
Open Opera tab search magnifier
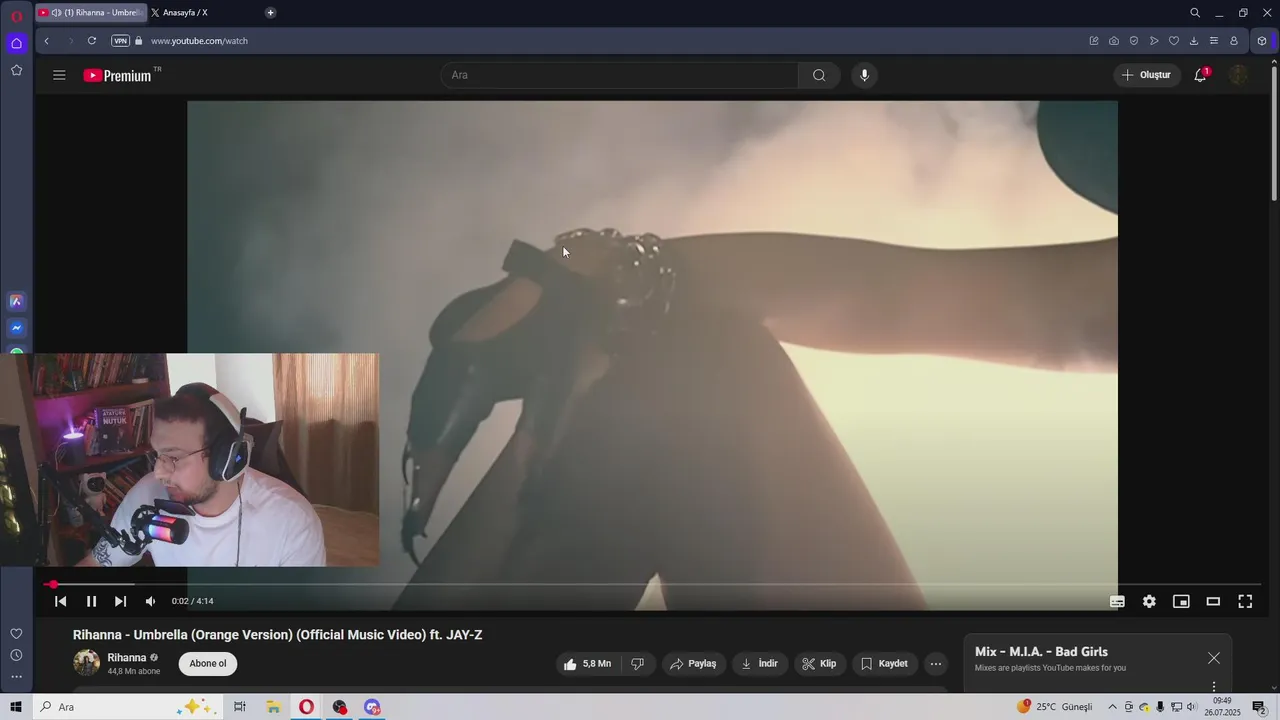pyautogui.click(x=1195, y=13)
